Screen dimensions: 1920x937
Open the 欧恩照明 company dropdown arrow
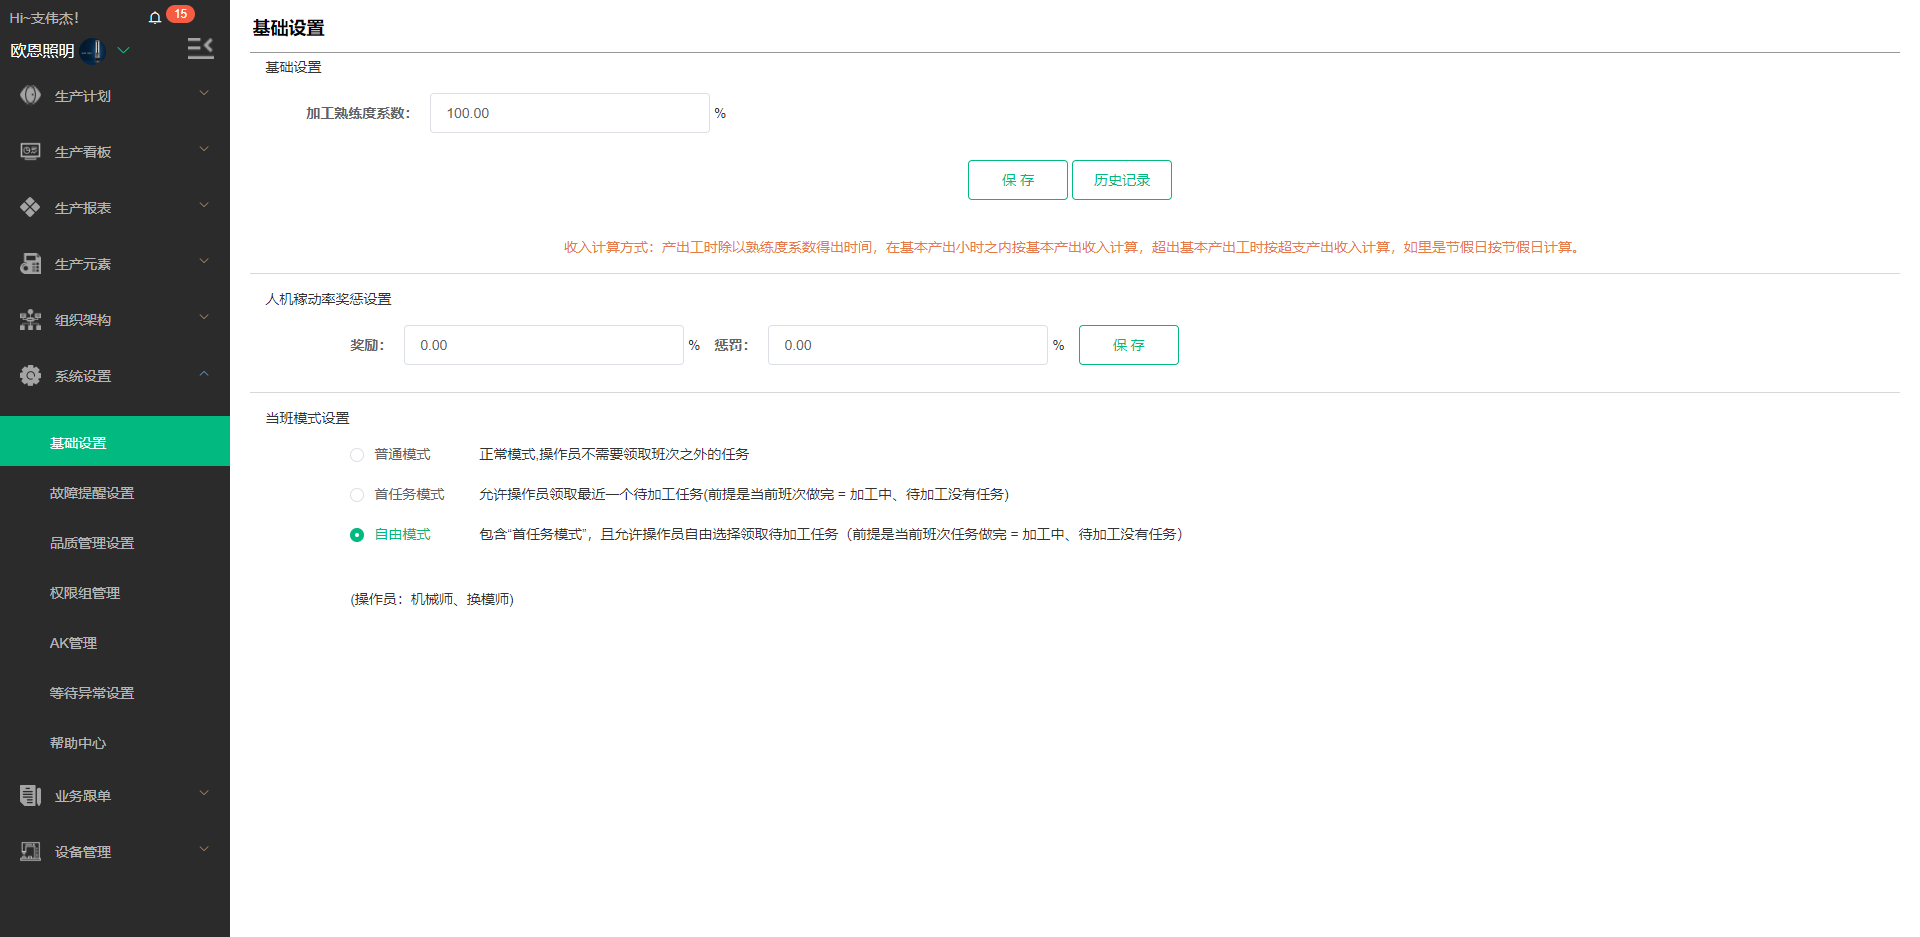[x=124, y=50]
